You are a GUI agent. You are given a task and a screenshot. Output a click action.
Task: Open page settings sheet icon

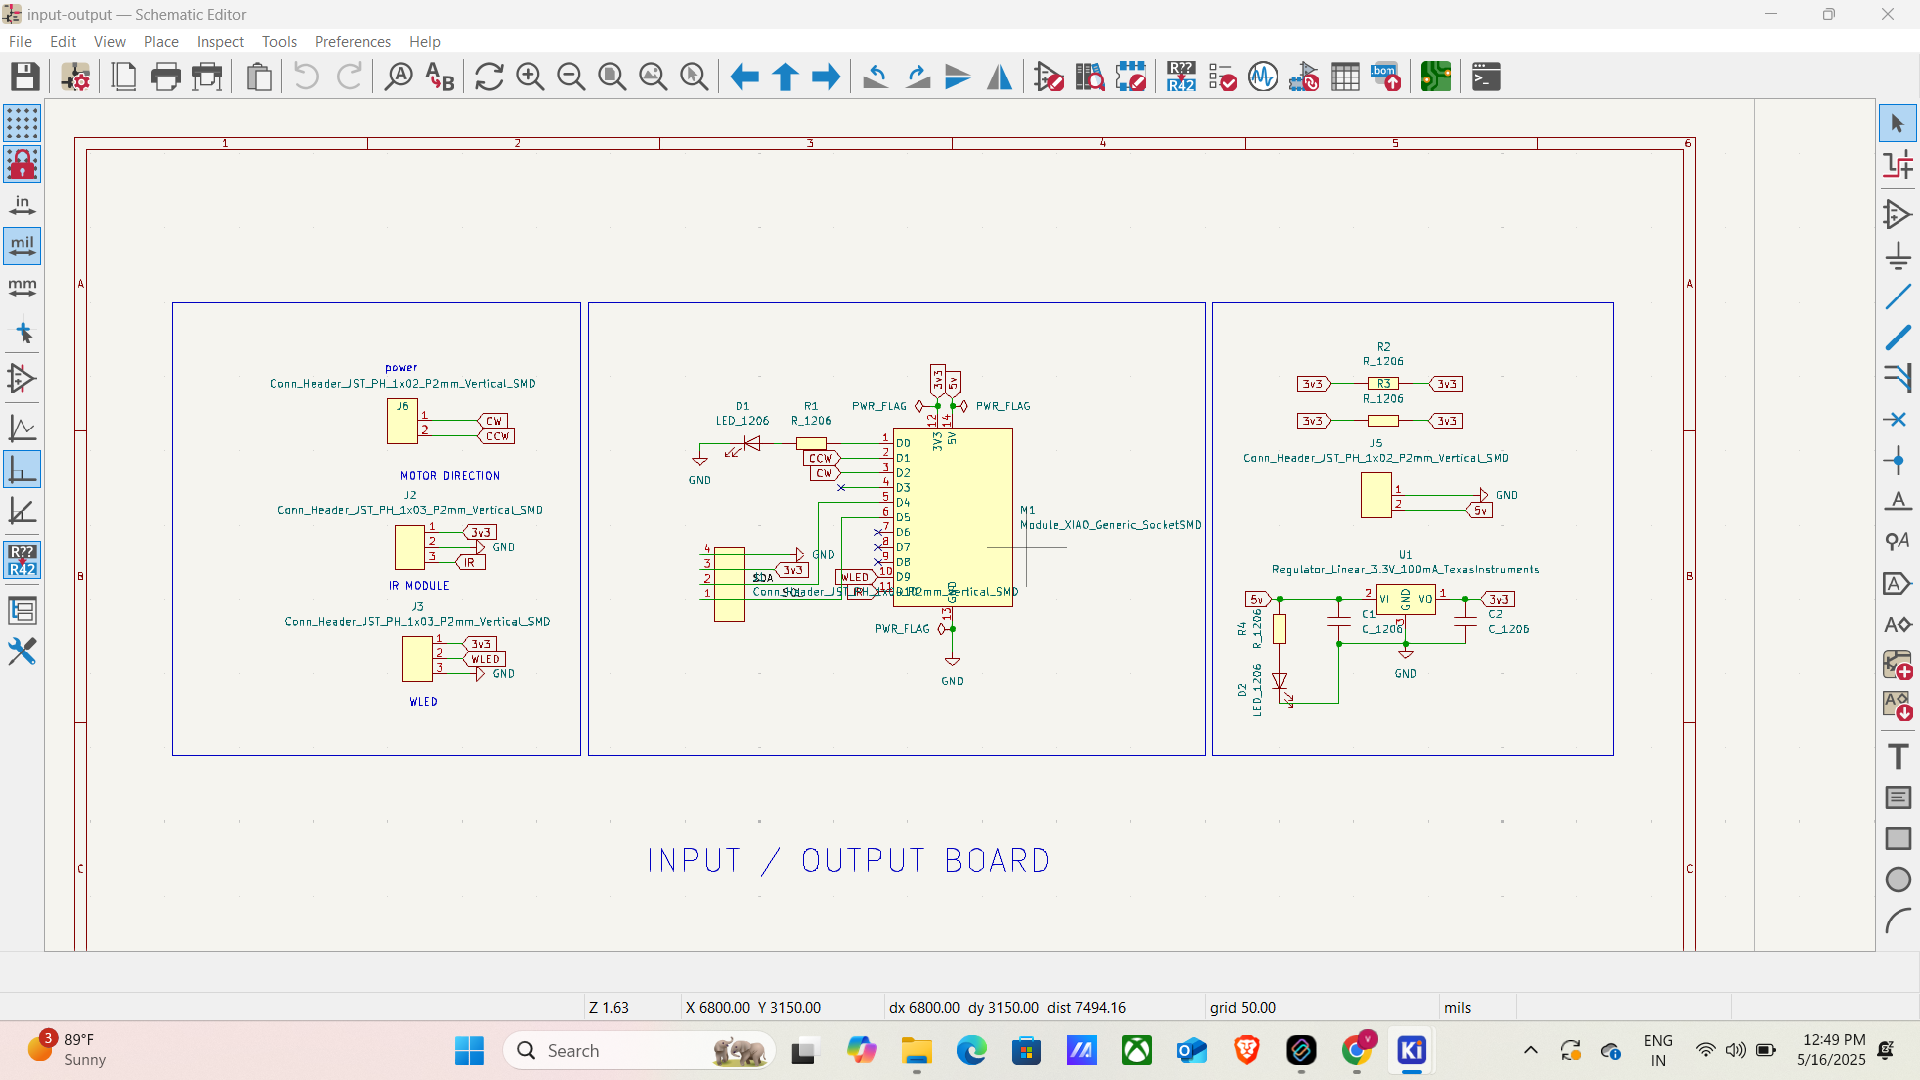(x=124, y=77)
